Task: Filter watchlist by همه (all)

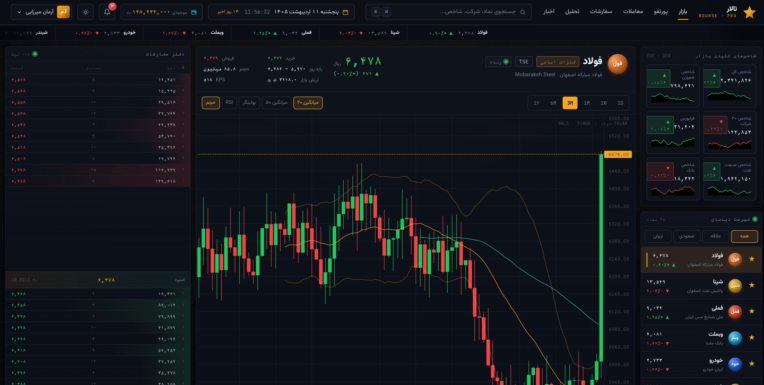Action: [x=744, y=236]
